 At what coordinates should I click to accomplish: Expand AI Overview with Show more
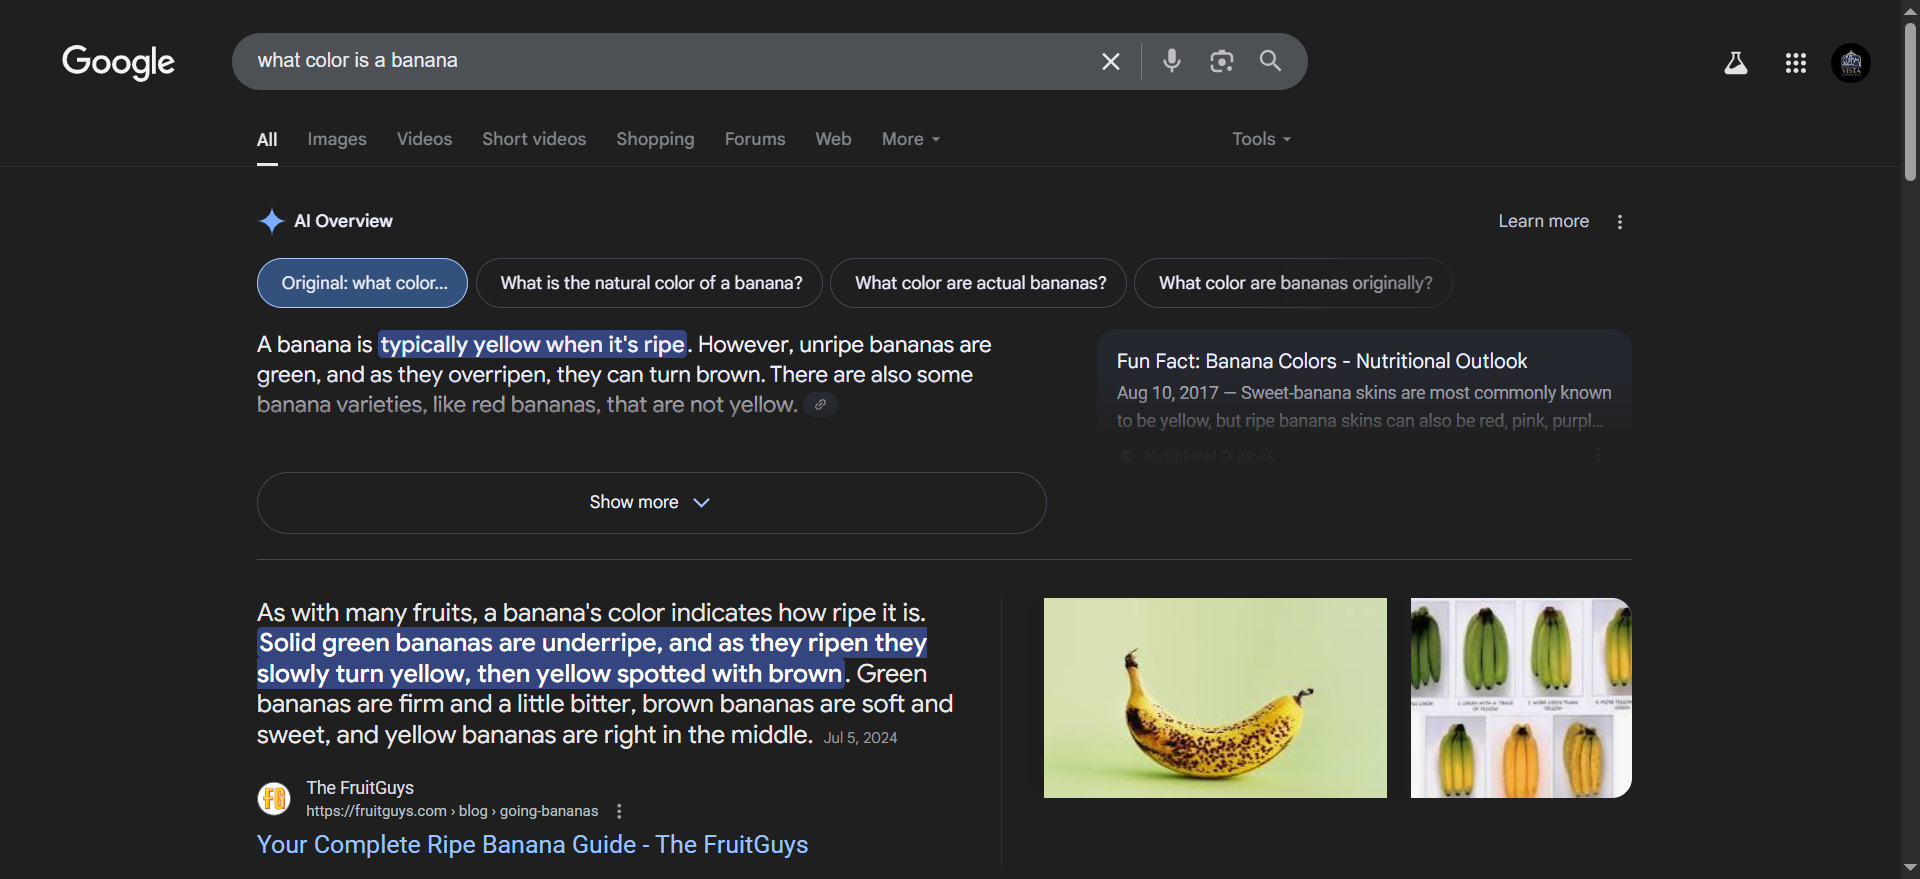pyautogui.click(x=651, y=503)
